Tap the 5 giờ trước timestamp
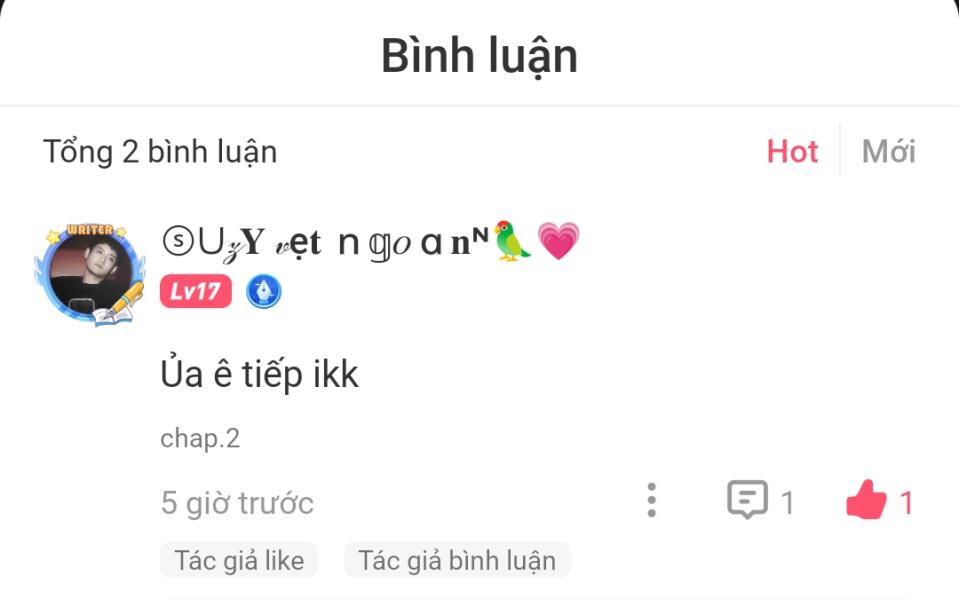Screen dimensions: 959x600 point(237,503)
